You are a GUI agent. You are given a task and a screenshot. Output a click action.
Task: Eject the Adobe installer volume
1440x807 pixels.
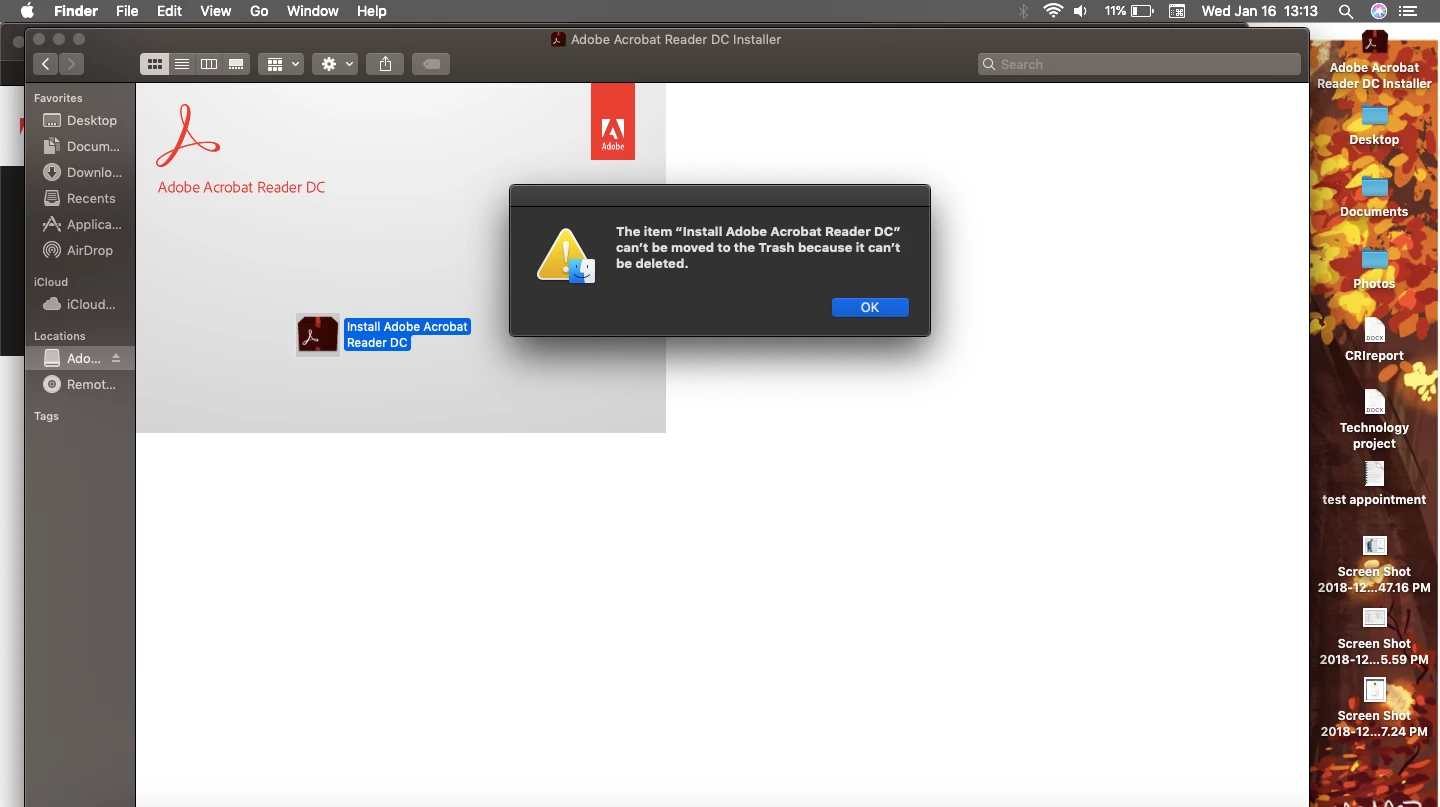click(x=116, y=358)
